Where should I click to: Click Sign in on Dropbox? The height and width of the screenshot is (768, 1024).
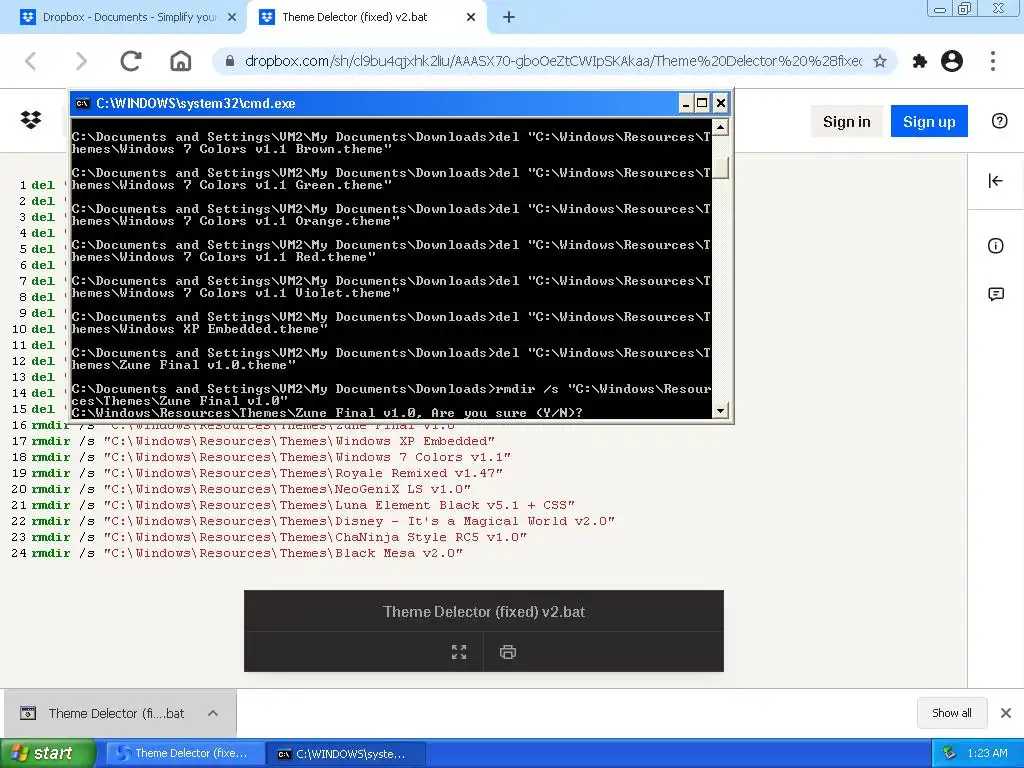[846, 121]
